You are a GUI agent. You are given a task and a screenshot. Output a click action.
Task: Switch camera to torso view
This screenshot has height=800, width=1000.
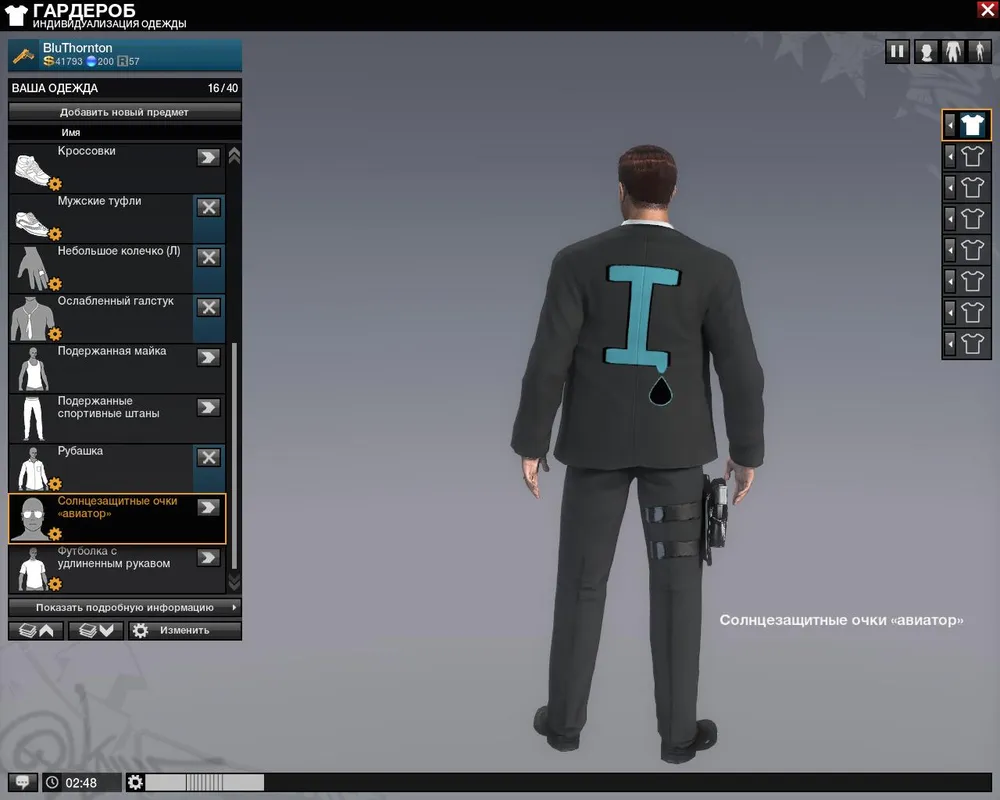pyautogui.click(x=953, y=52)
